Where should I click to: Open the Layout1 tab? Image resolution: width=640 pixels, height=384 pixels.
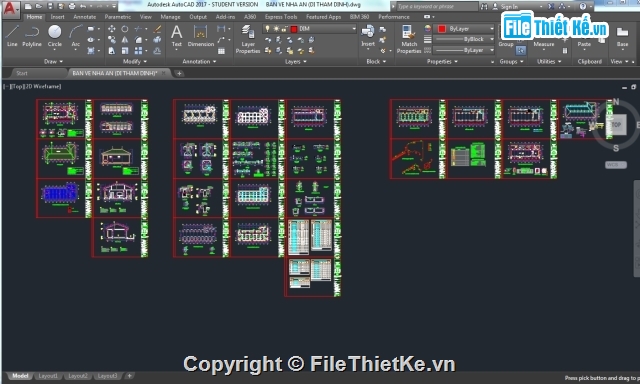pyautogui.click(x=48, y=376)
